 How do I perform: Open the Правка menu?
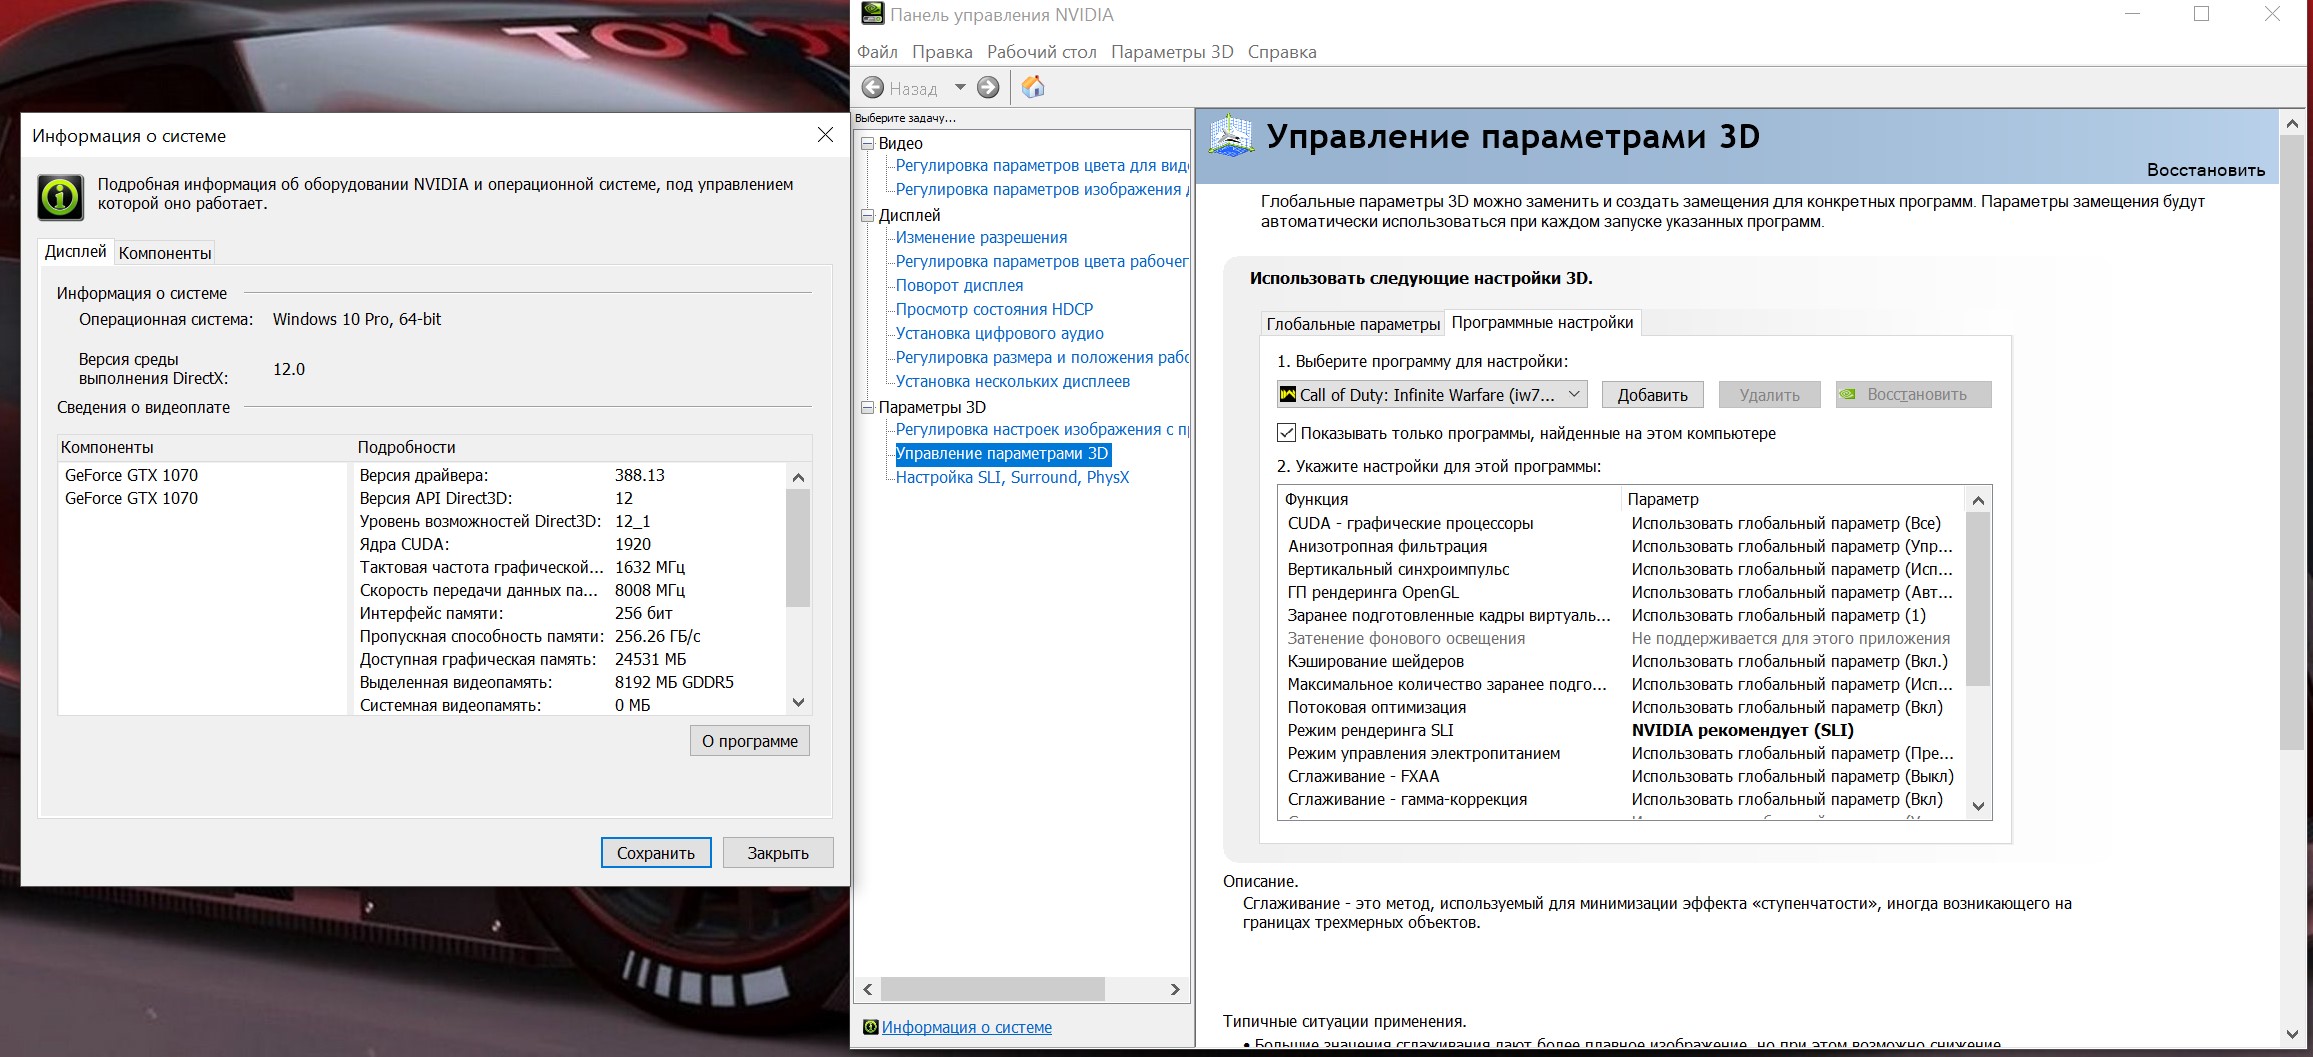point(942,52)
